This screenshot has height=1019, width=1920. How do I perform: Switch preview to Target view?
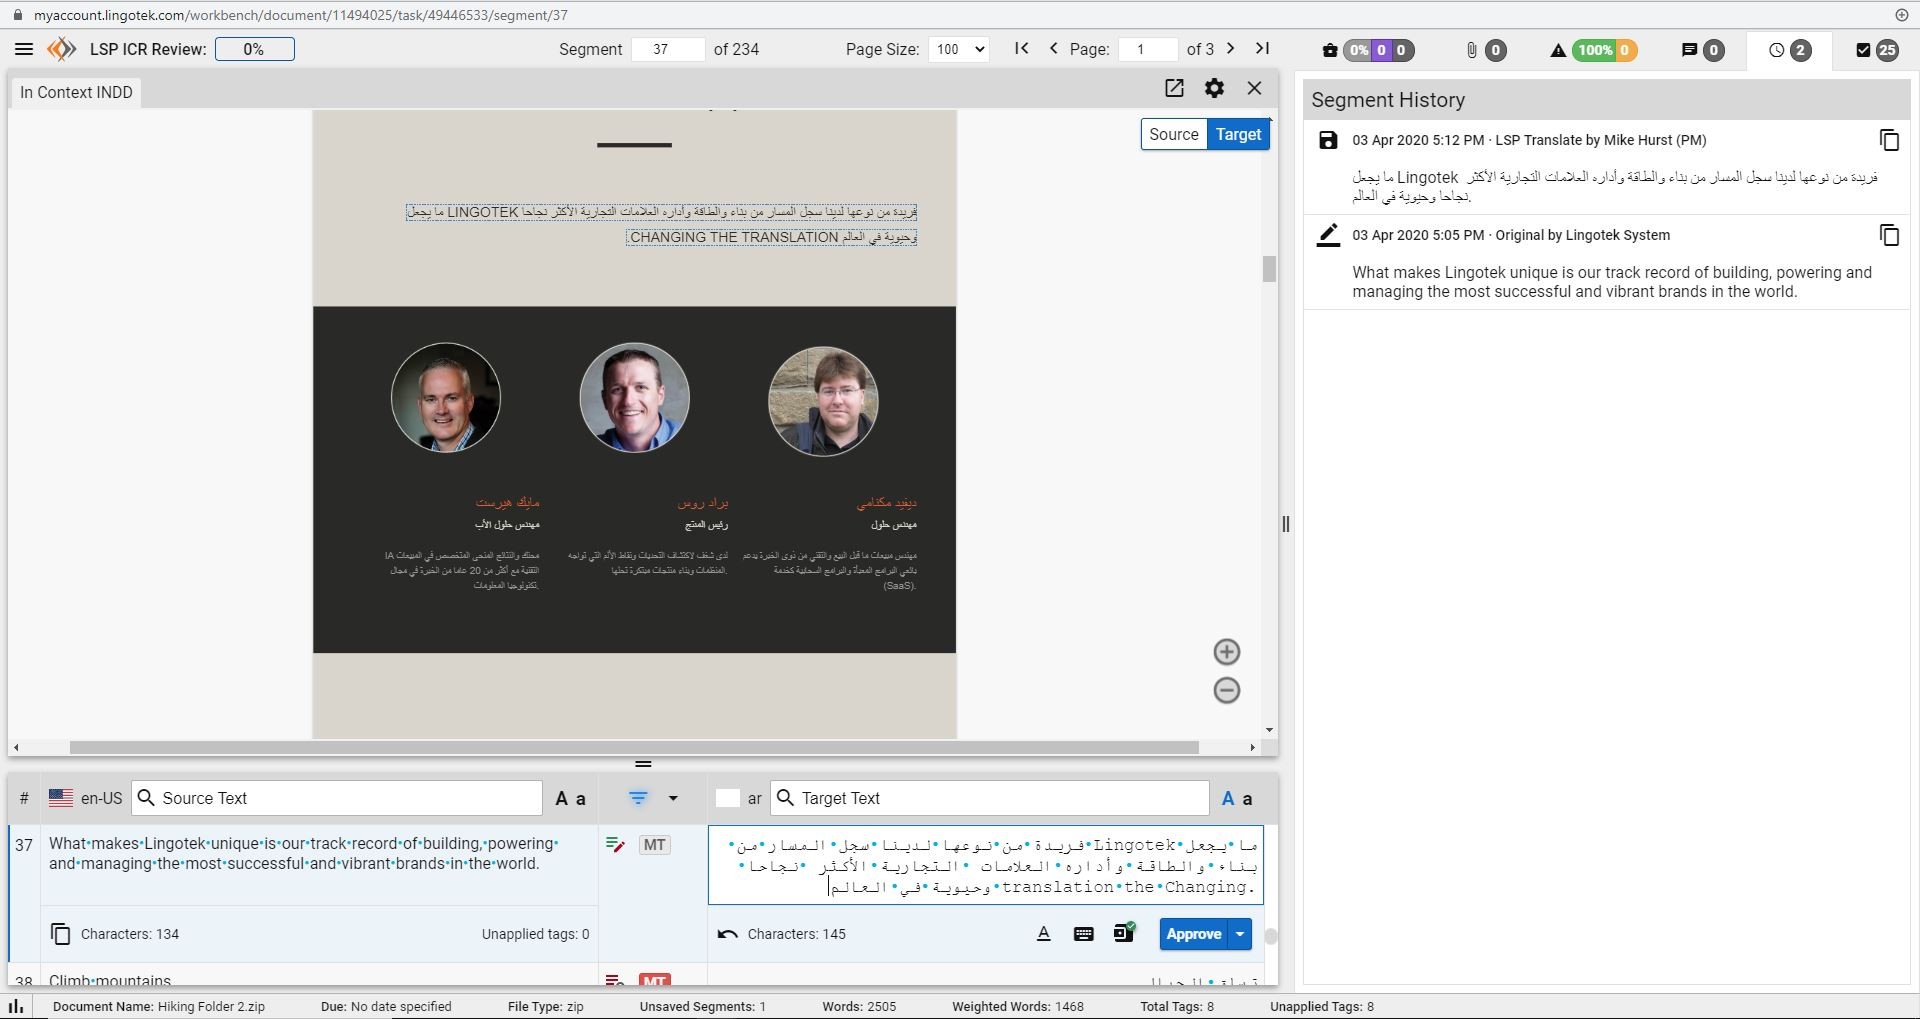[x=1238, y=135]
